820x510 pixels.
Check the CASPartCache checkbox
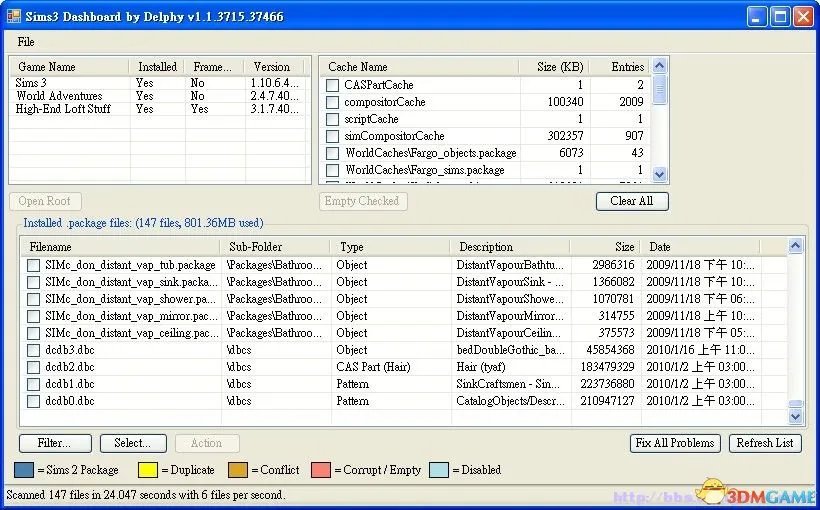click(332, 85)
